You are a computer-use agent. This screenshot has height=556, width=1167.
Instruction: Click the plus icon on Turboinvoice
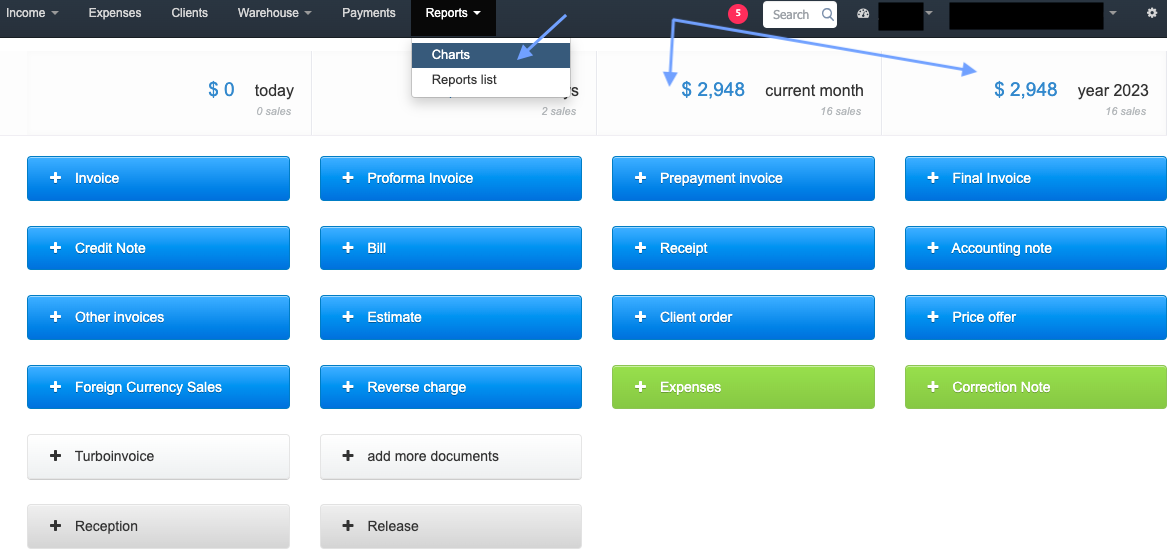coord(55,456)
